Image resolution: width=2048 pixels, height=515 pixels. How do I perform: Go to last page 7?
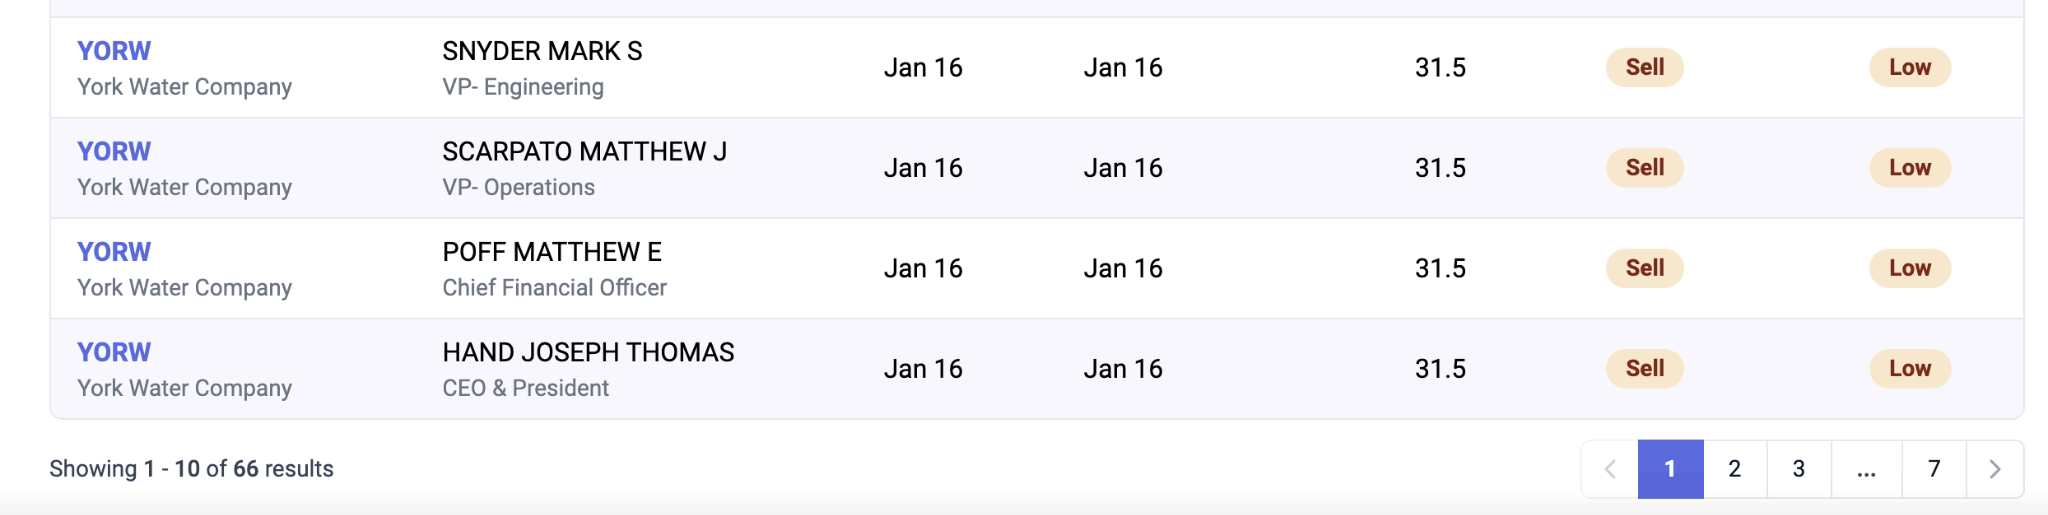pyautogui.click(x=1934, y=469)
